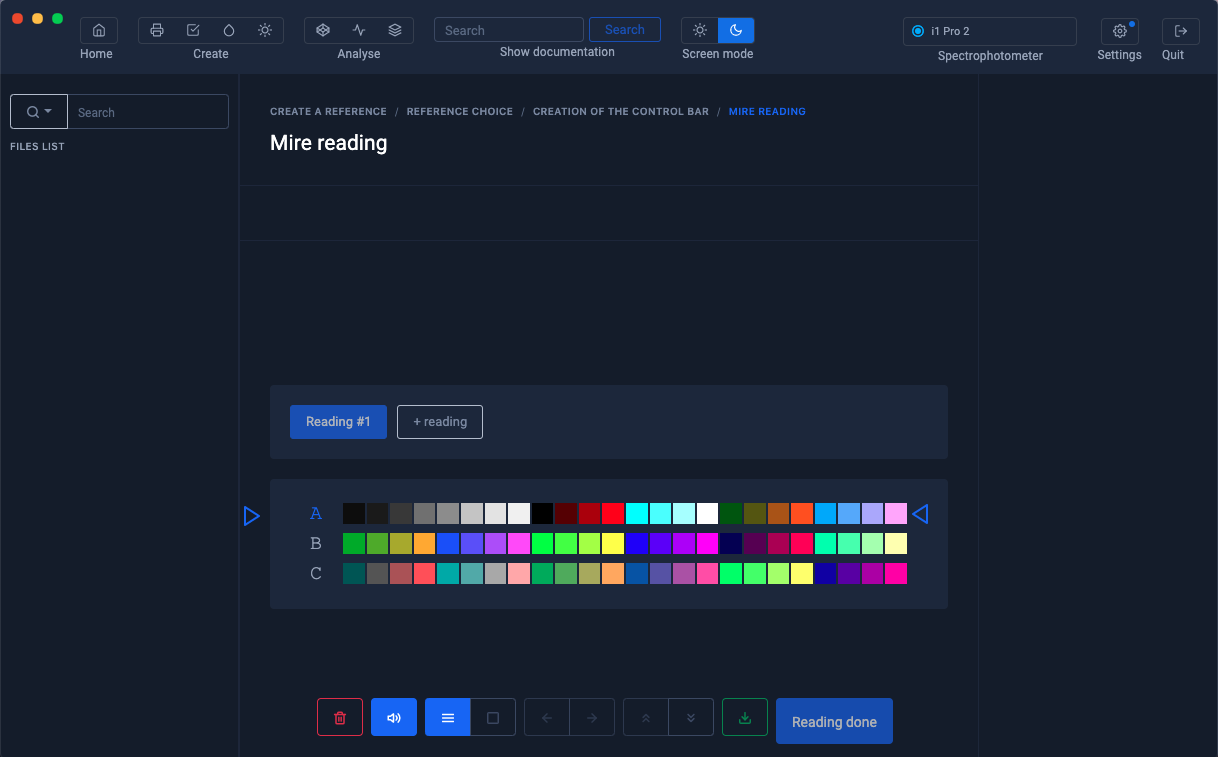Switch to light screen mode
This screenshot has width=1218, height=757.
[700, 30]
